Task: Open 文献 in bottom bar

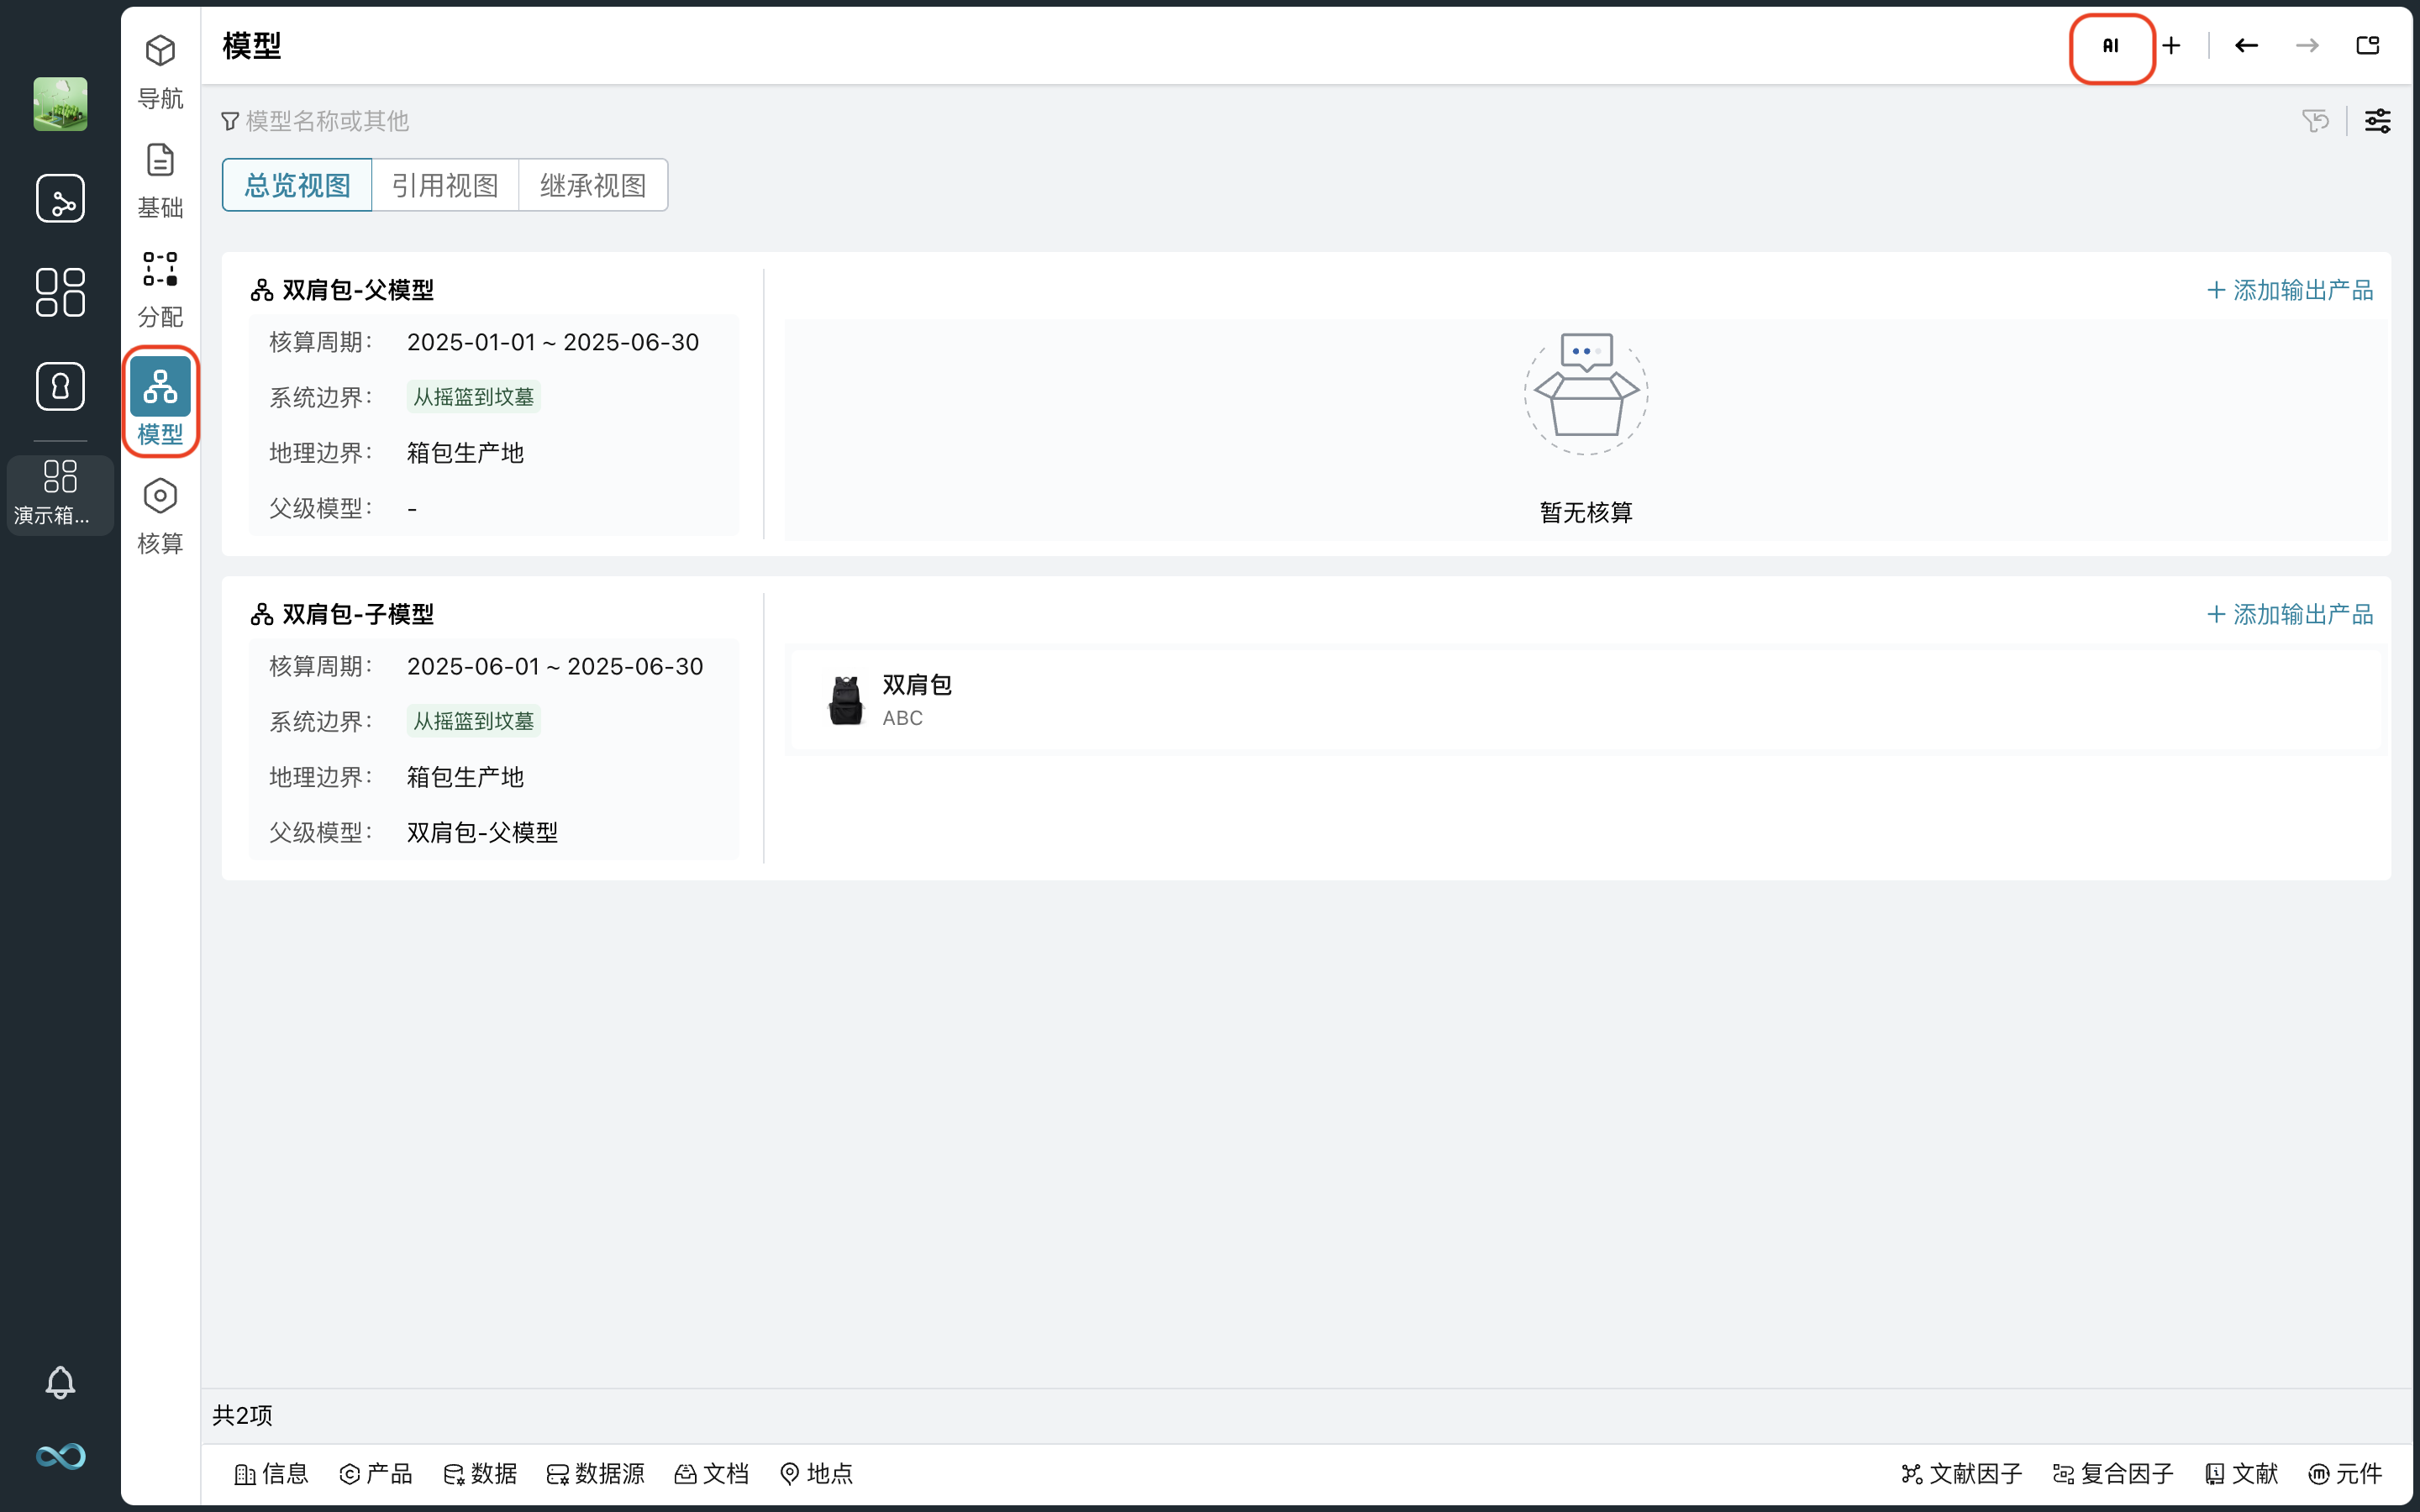Action: point(2241,1473)
